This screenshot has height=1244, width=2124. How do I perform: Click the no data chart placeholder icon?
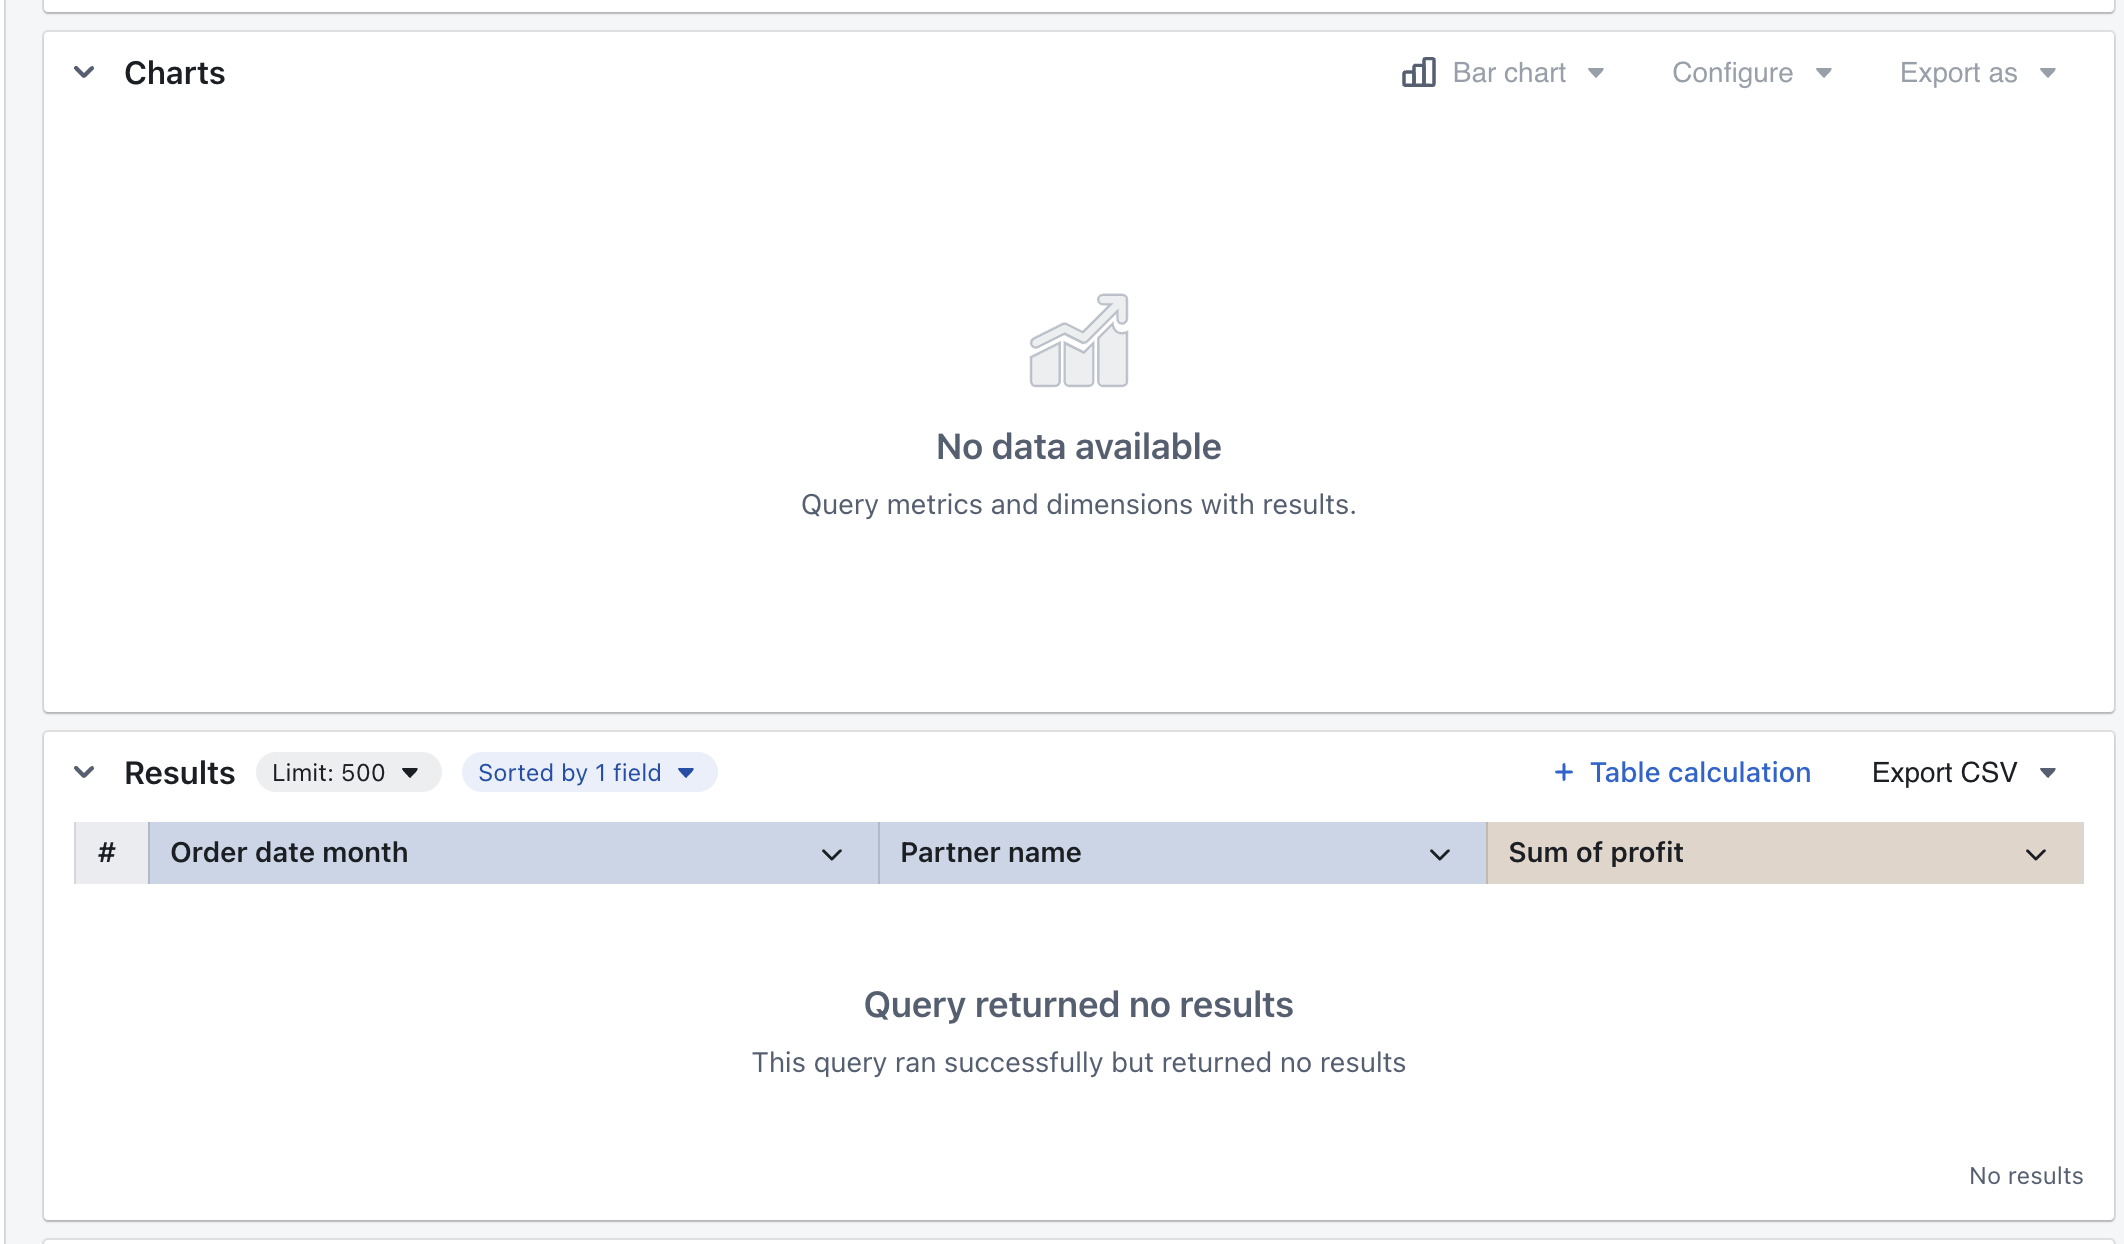click(1079, 340)
